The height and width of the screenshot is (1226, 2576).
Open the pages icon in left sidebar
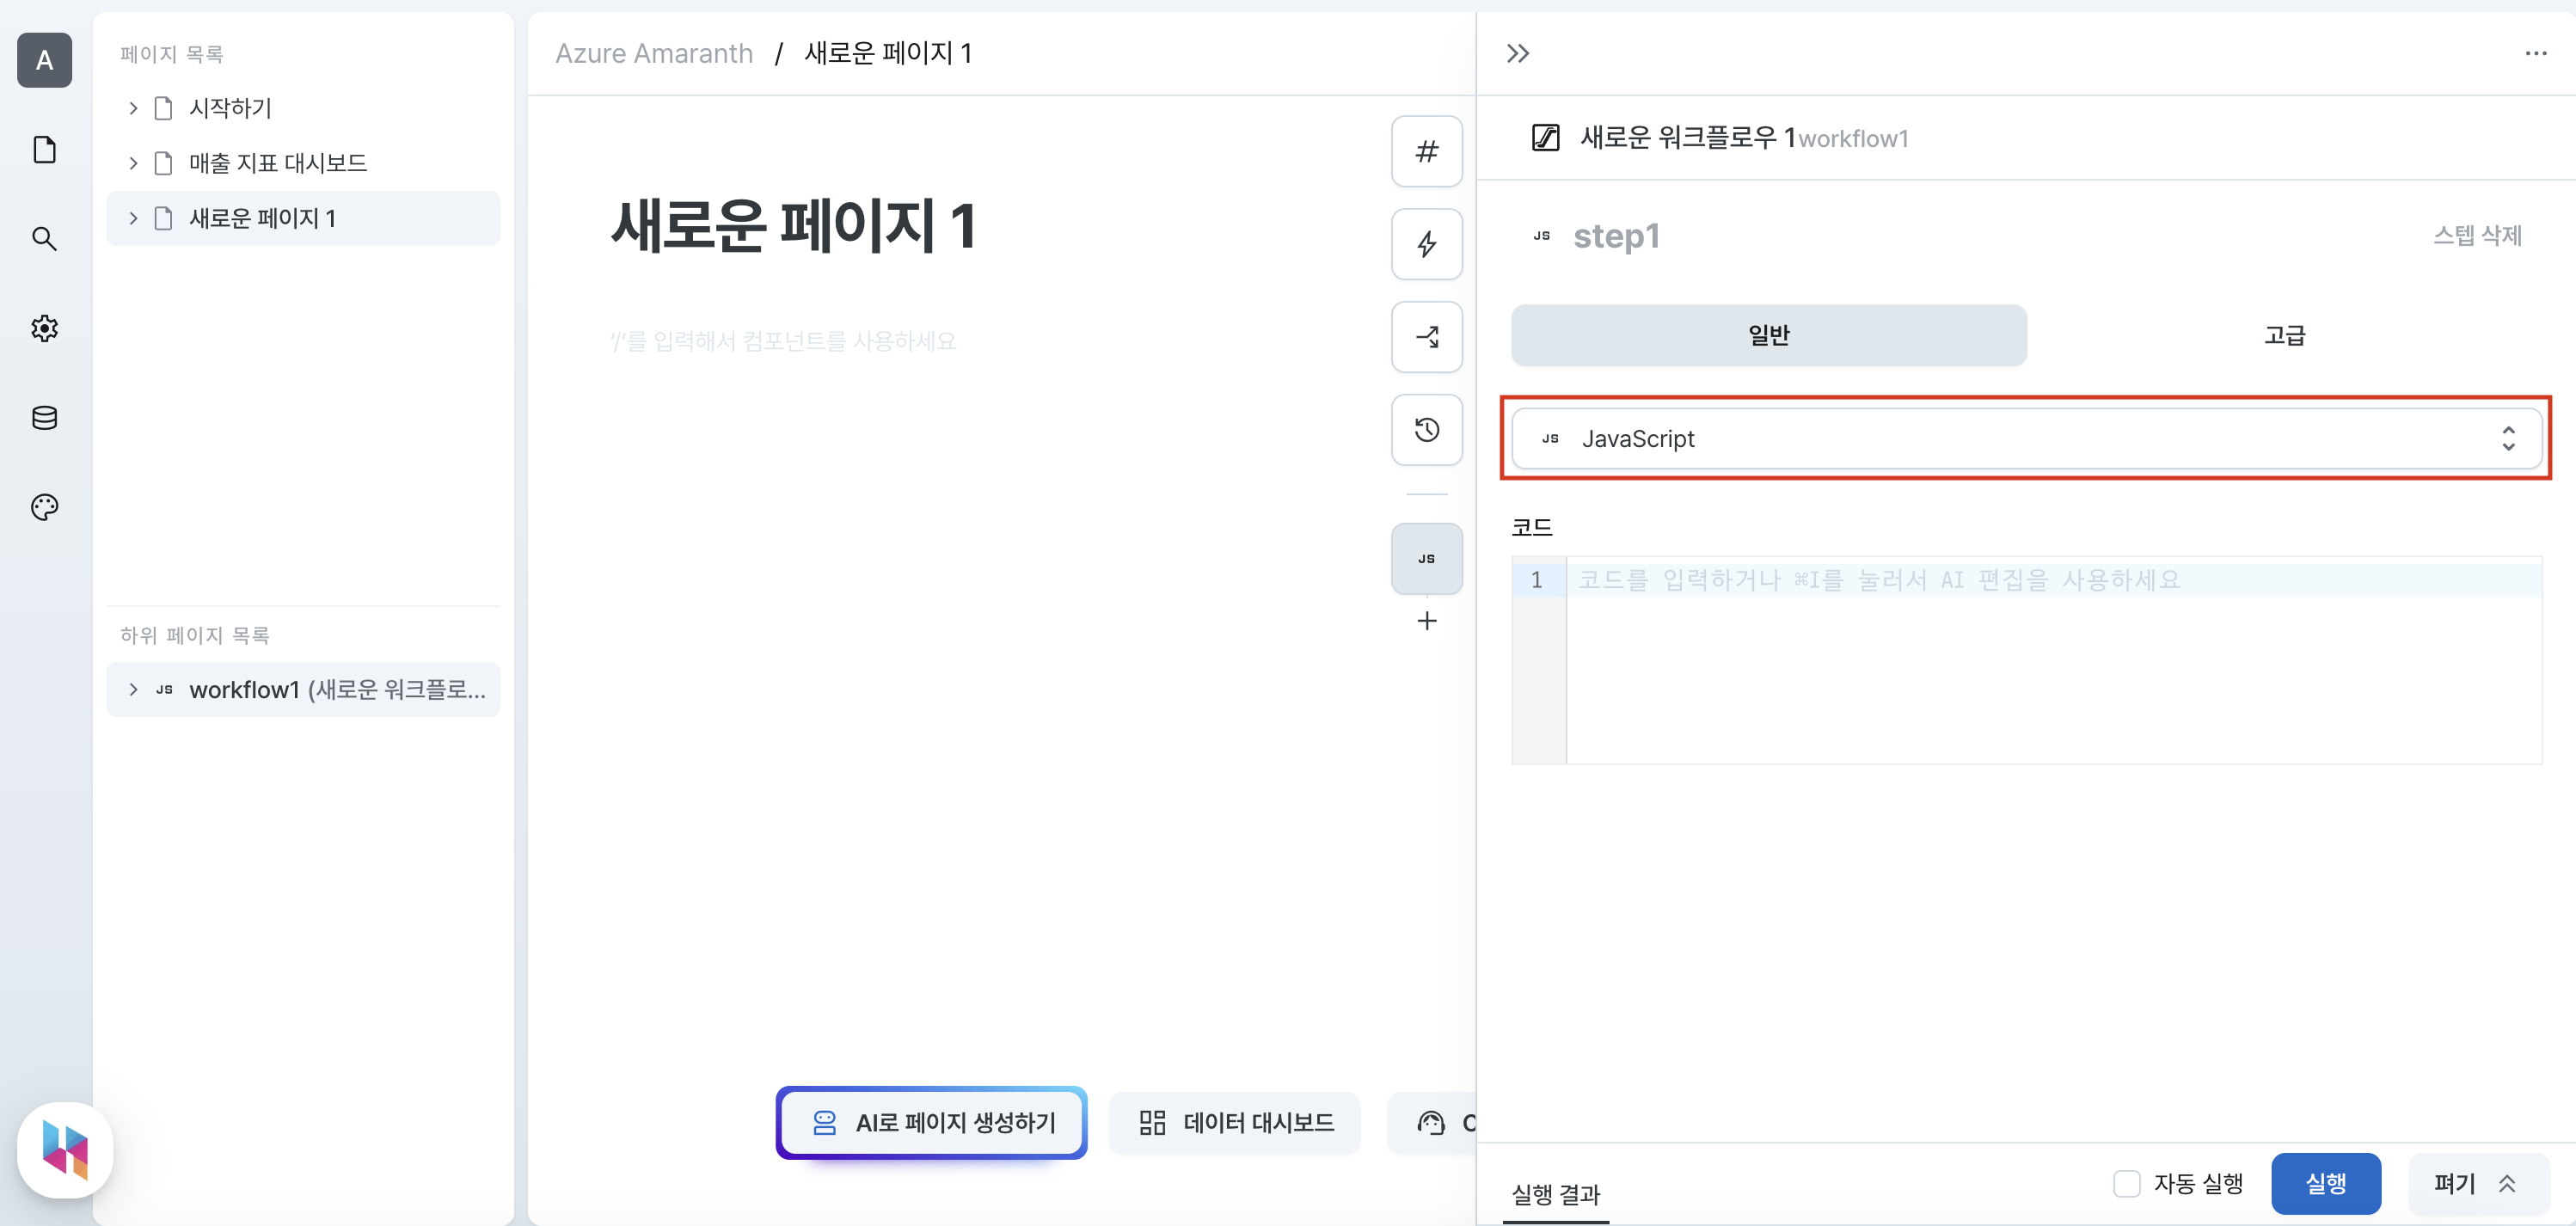[44, 150]
